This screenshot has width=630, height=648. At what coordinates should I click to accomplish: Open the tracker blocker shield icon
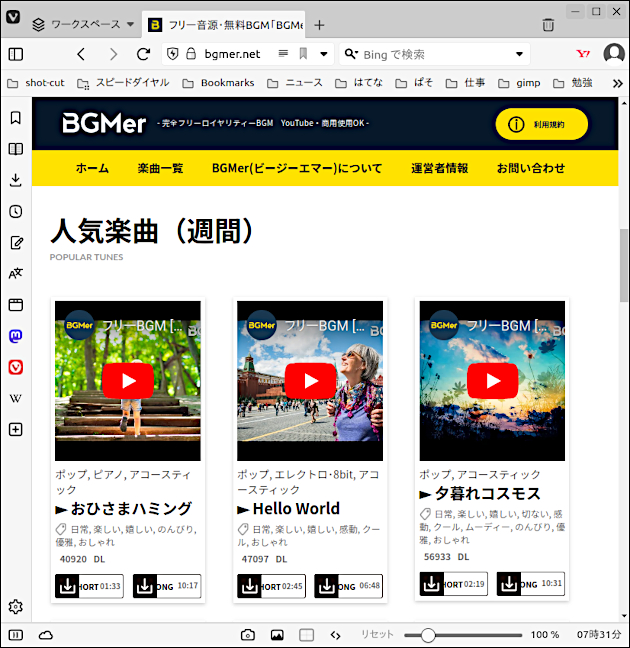click(173, 54)
